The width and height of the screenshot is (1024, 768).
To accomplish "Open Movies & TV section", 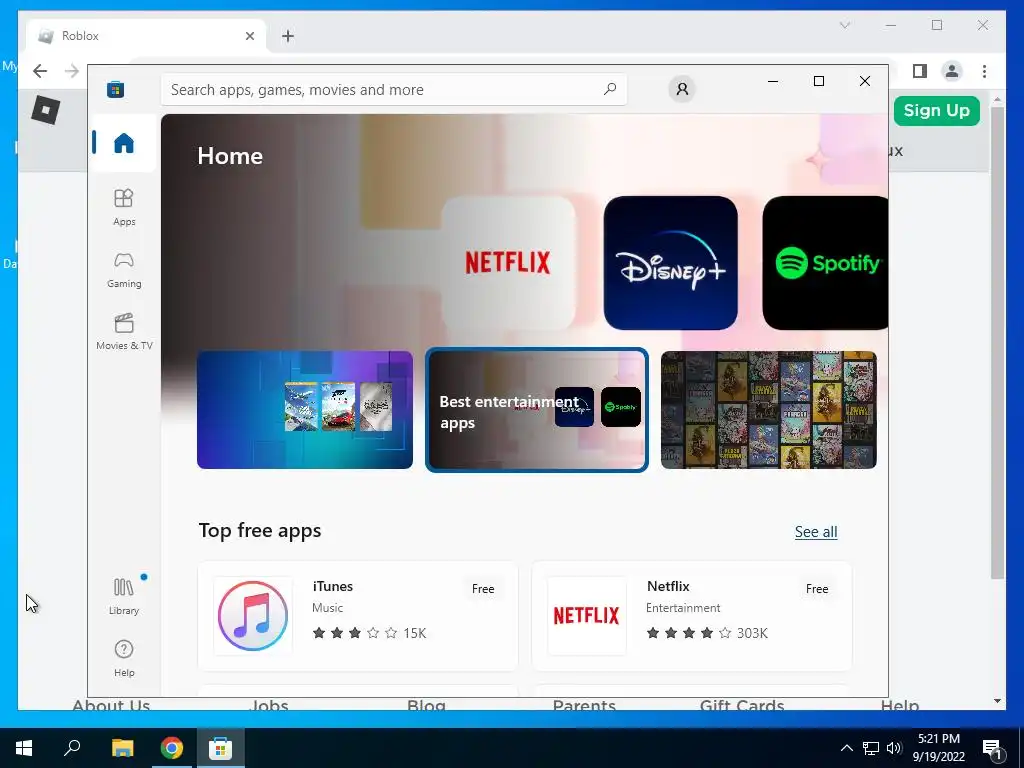I will 123,332.
